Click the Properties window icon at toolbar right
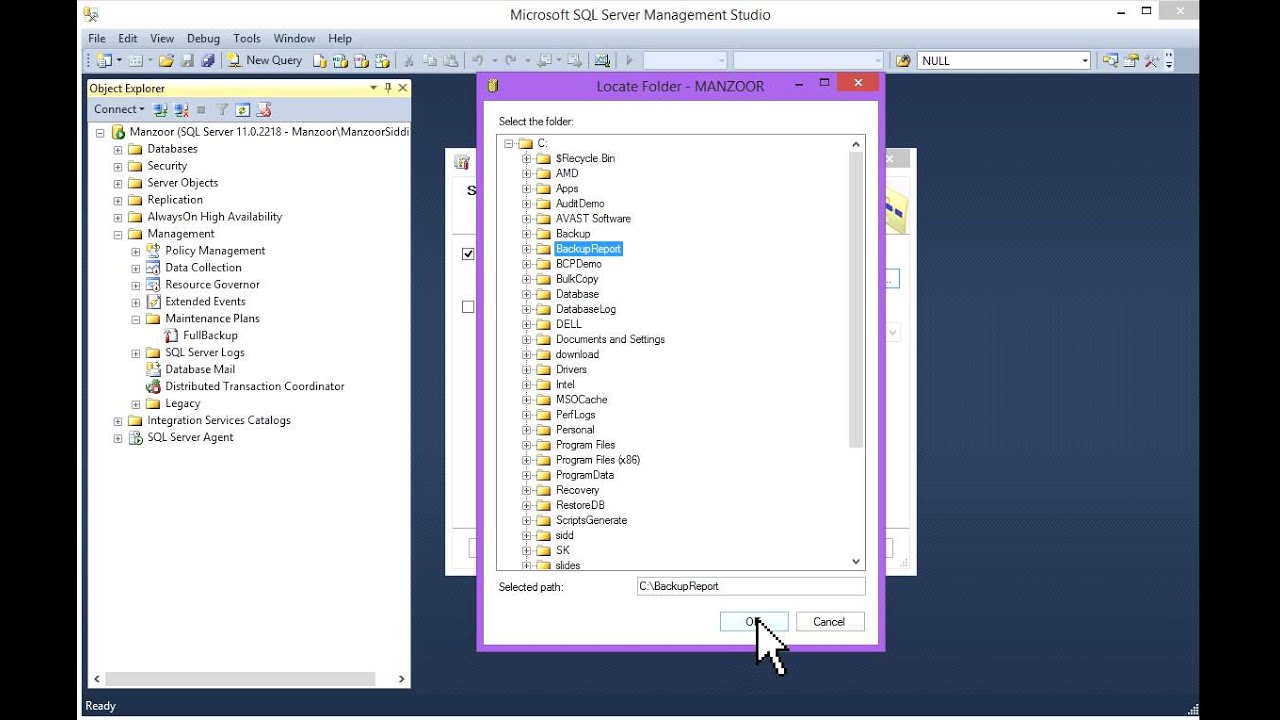The height and width of the screenshot is (720, 1280). [1131, 60]
